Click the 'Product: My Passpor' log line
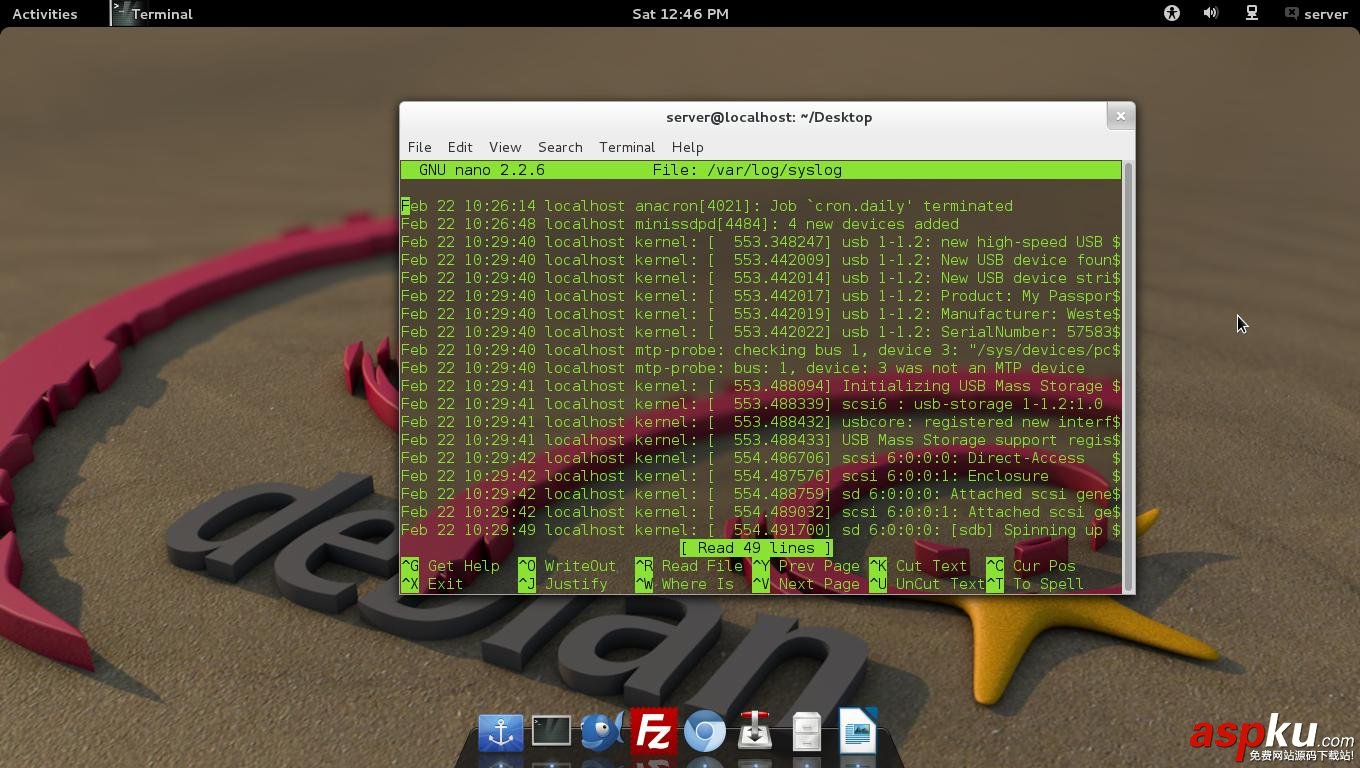Screen dimensions: 1360x768 pos(760,296)
